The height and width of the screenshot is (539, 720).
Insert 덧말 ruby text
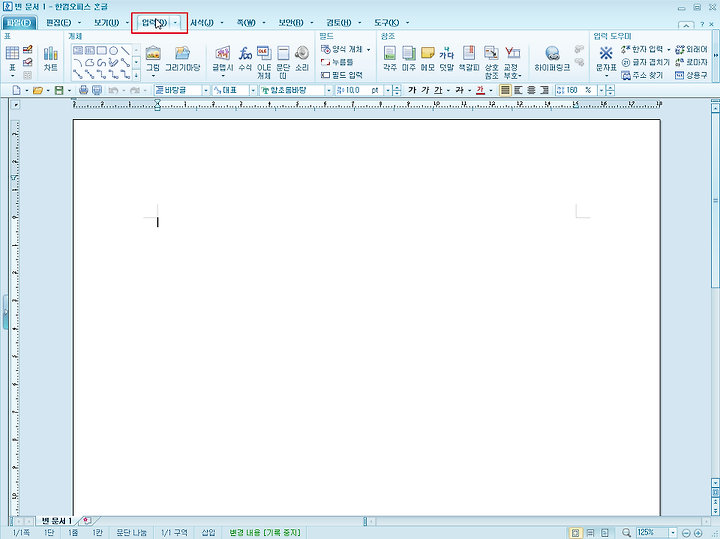(446, 58)
